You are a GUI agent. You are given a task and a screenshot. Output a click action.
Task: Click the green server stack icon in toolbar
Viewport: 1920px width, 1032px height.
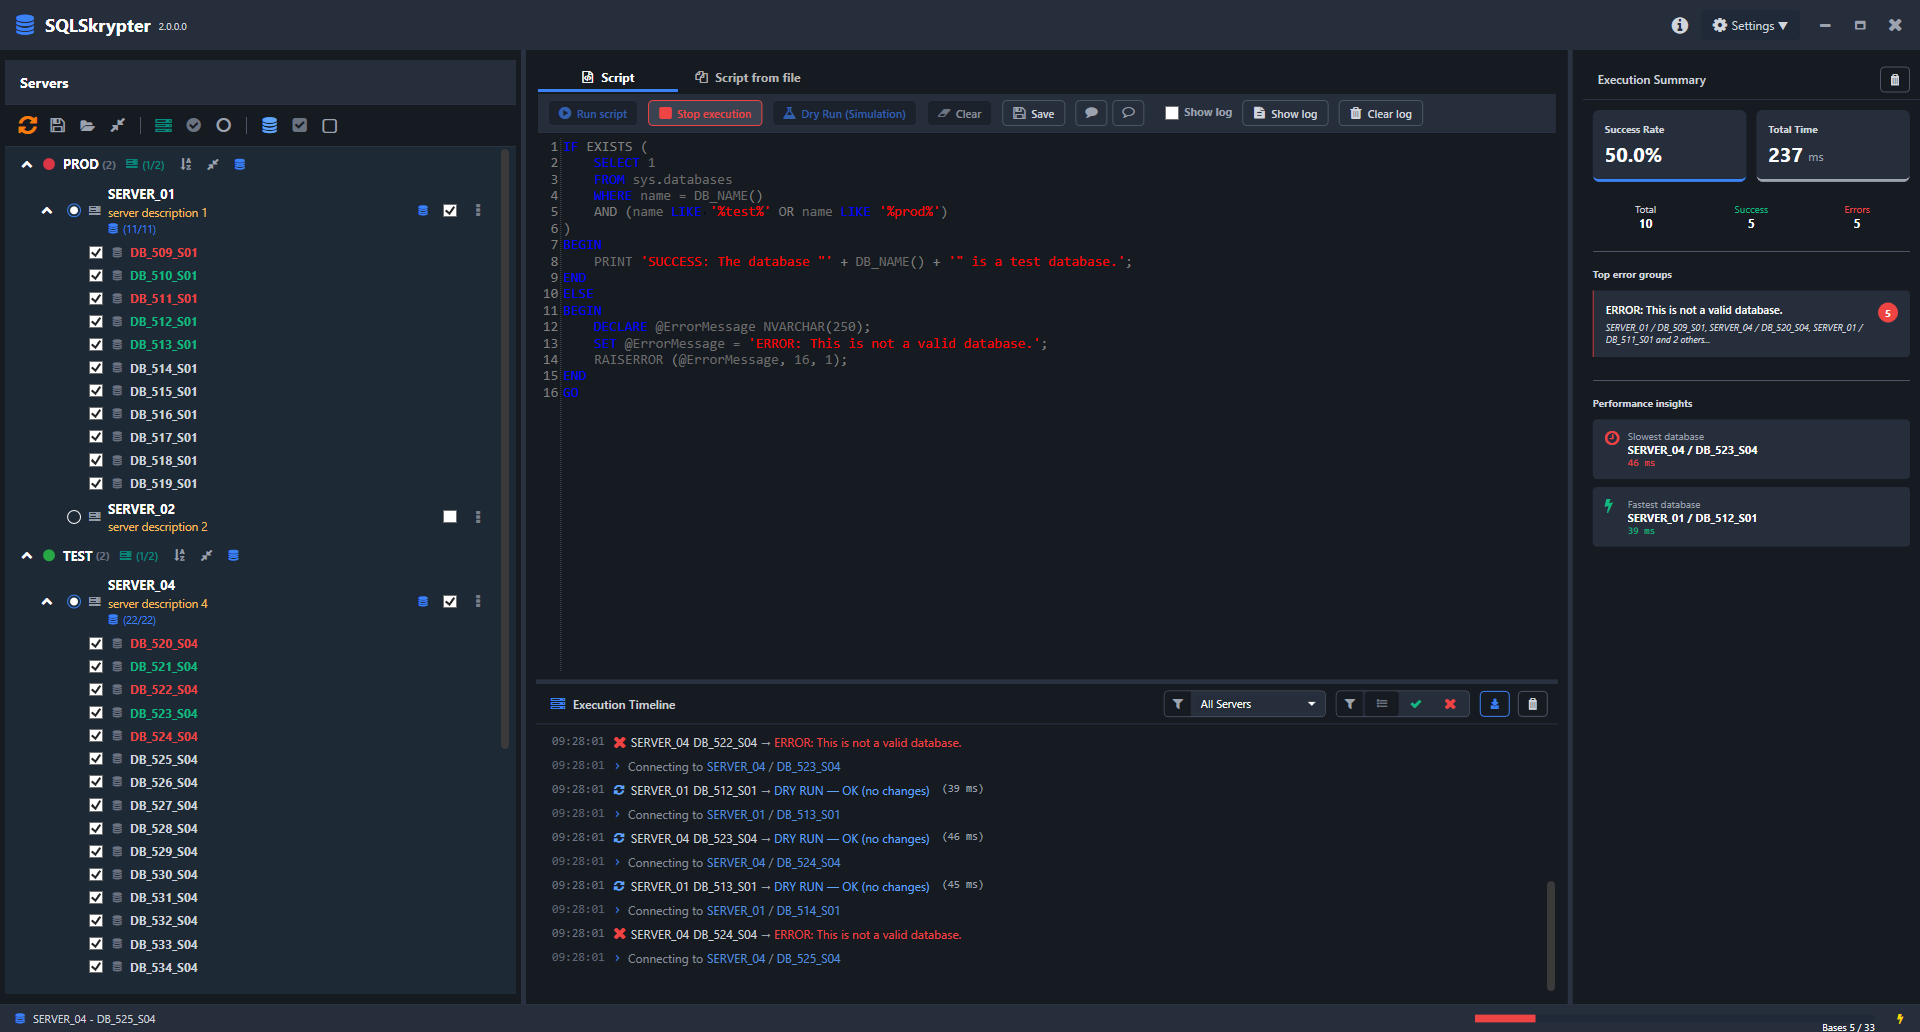tap(163, 125)
